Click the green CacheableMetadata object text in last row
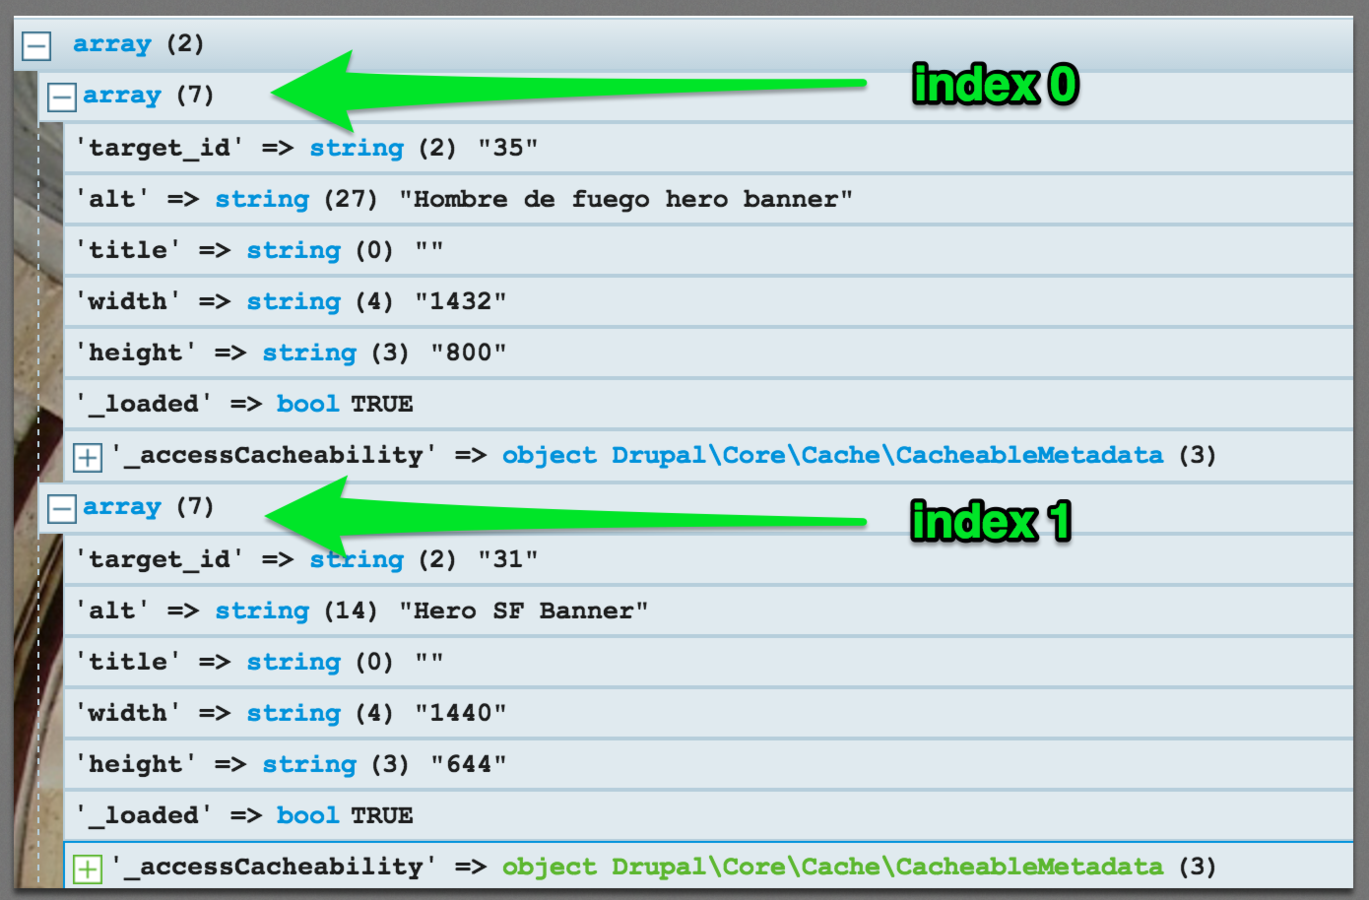This screenshot has width=1369, height=900. [832, 867]
